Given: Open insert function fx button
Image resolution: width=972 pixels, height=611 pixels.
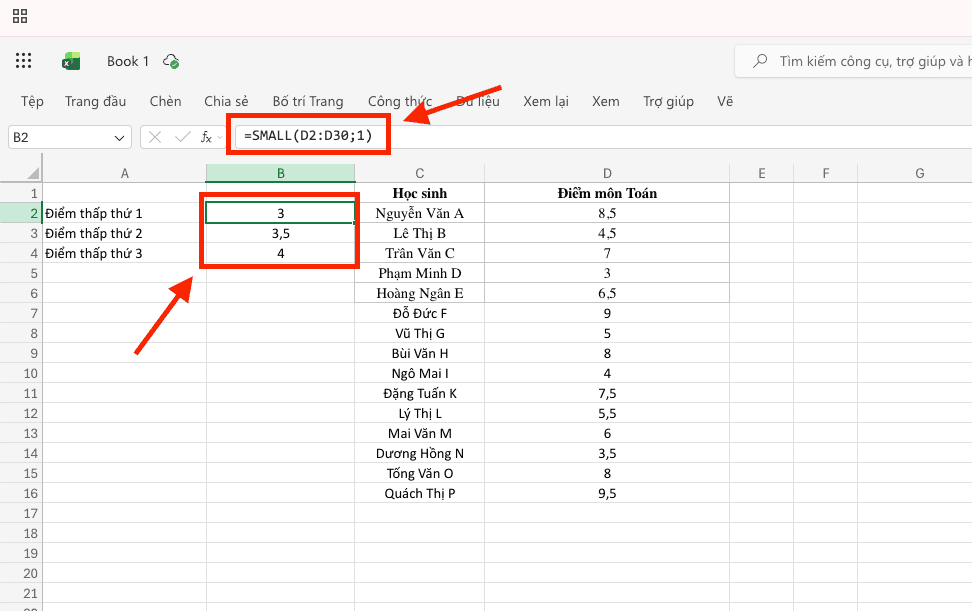Looking at the screenshot, I should click(x=206, y=137).
